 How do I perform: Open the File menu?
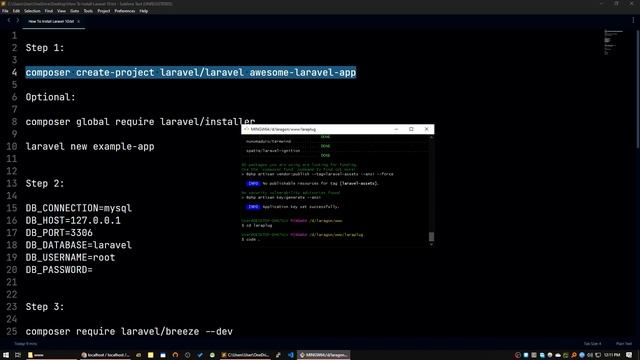click(x=5, y=11)
